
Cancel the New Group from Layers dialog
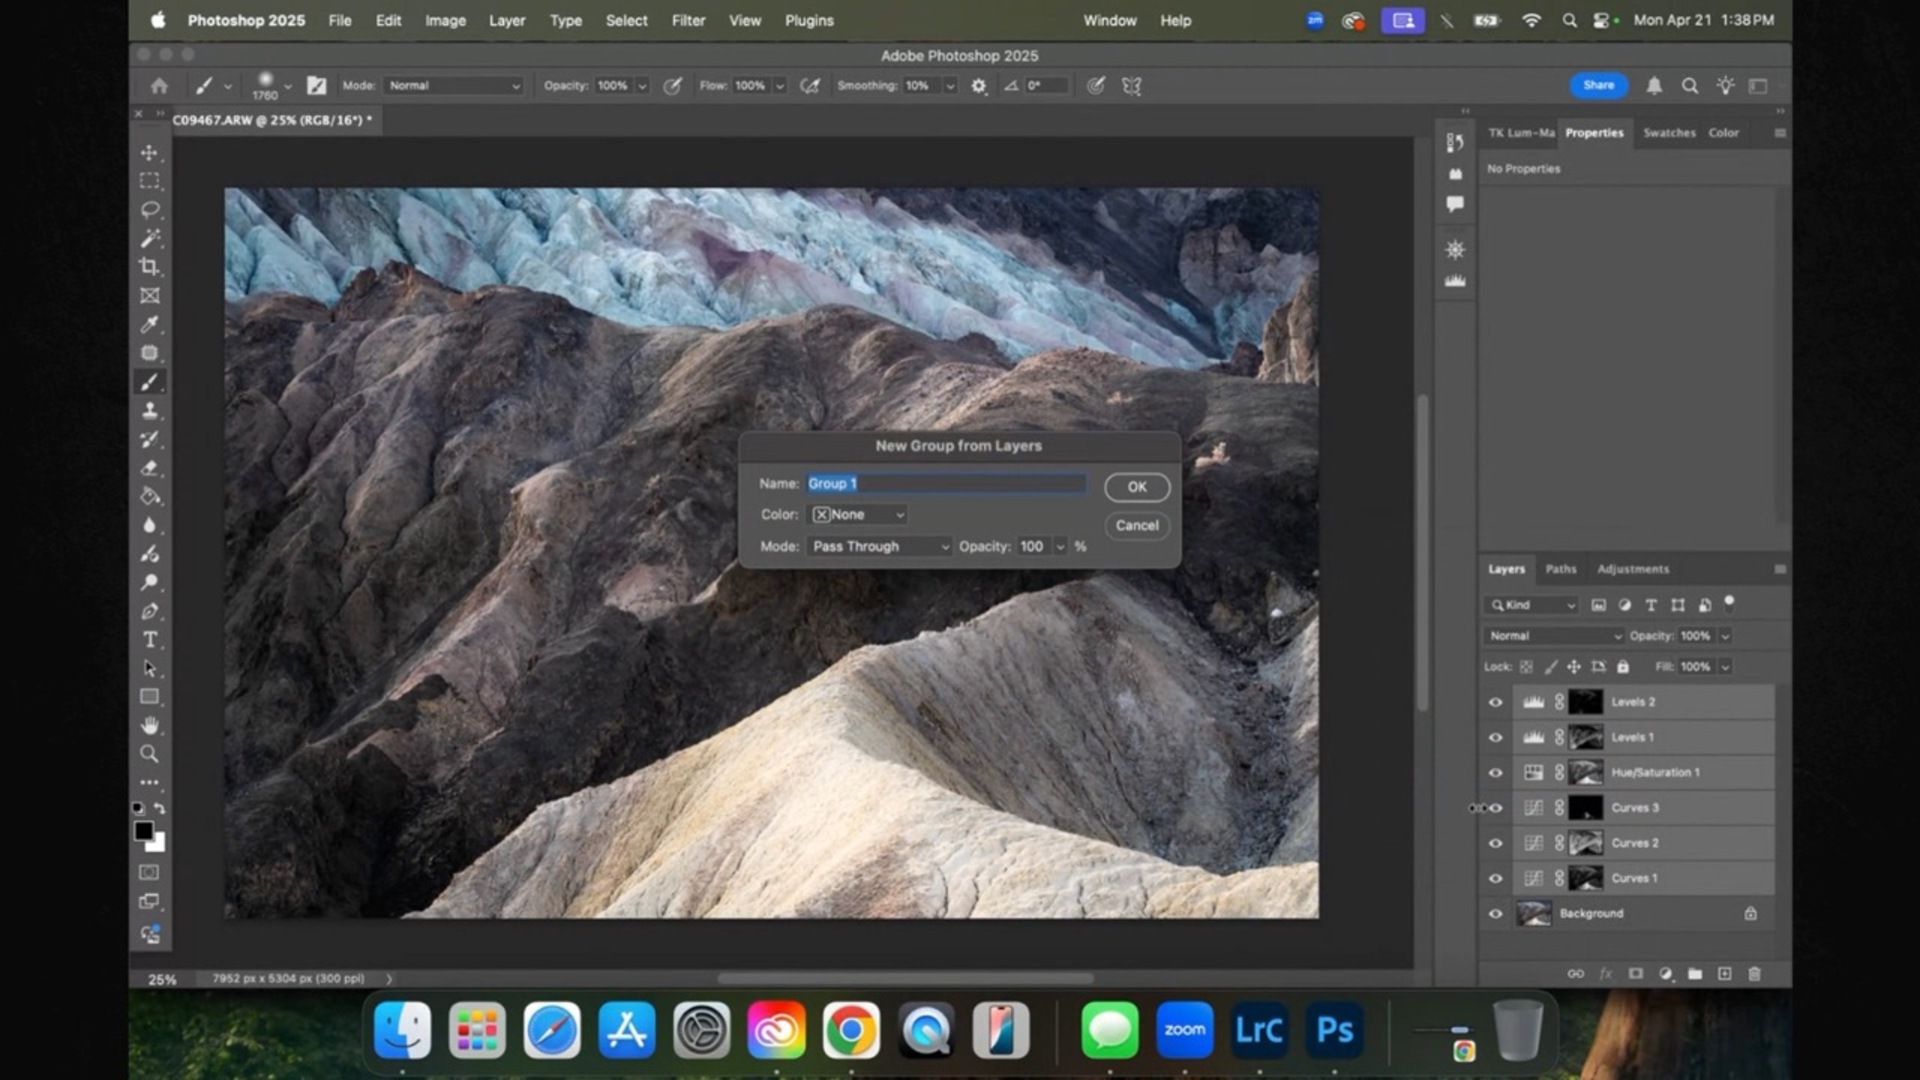1136,525
